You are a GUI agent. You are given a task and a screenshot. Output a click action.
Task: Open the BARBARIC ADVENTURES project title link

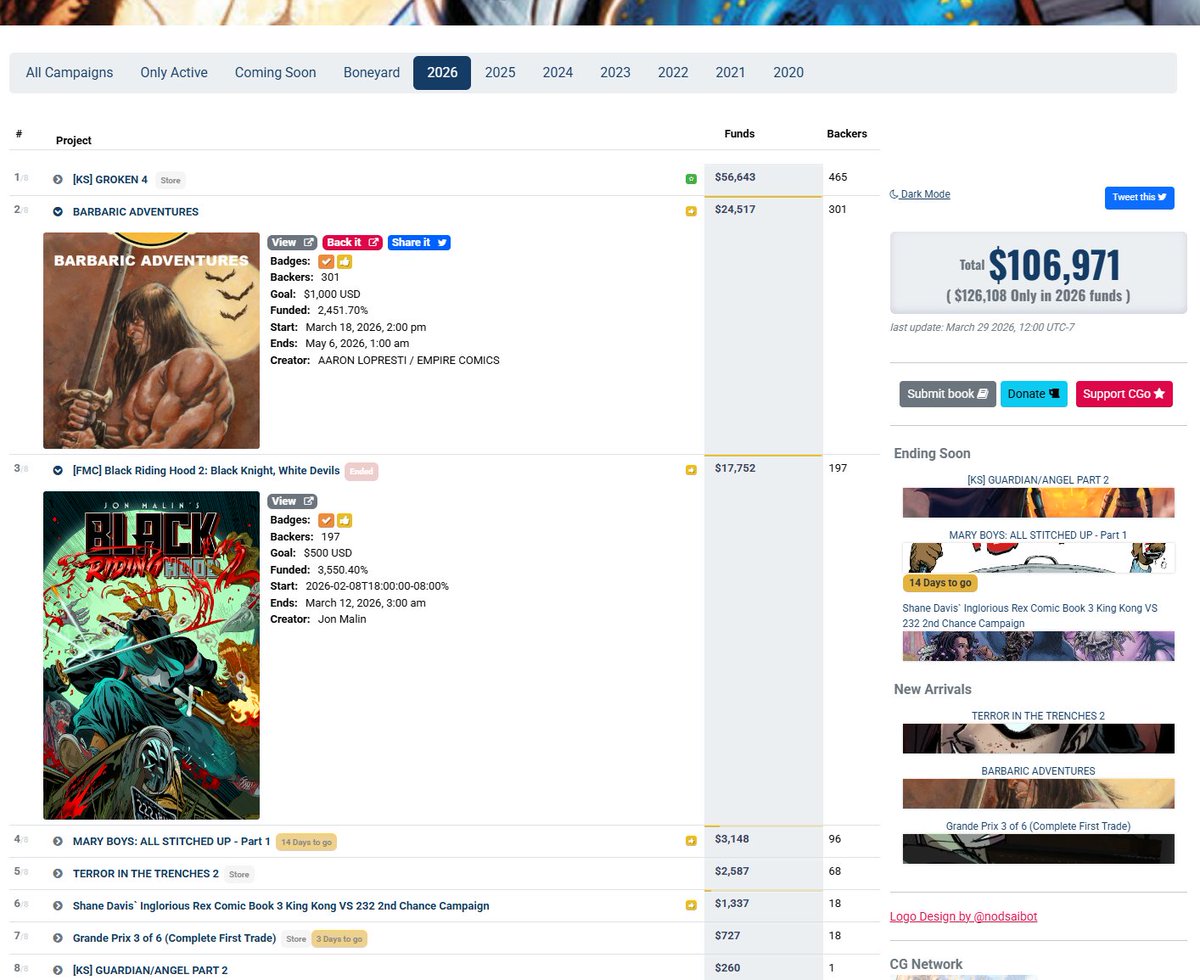136,212
